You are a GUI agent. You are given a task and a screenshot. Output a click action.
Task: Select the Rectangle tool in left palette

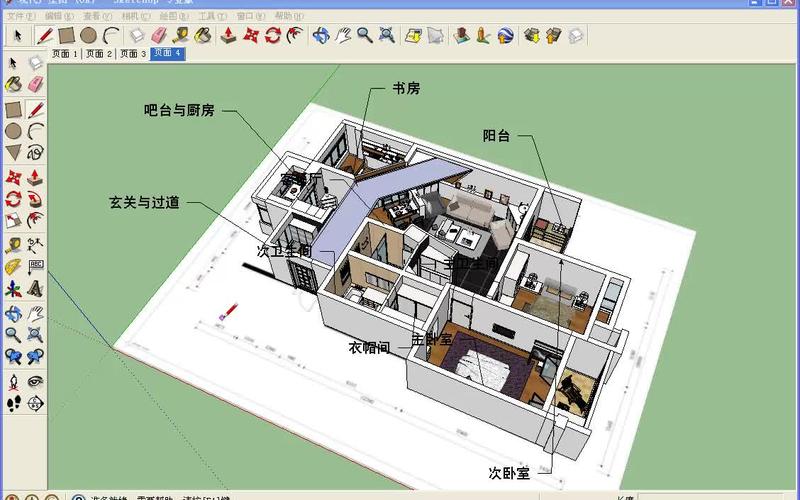(13, 109)
